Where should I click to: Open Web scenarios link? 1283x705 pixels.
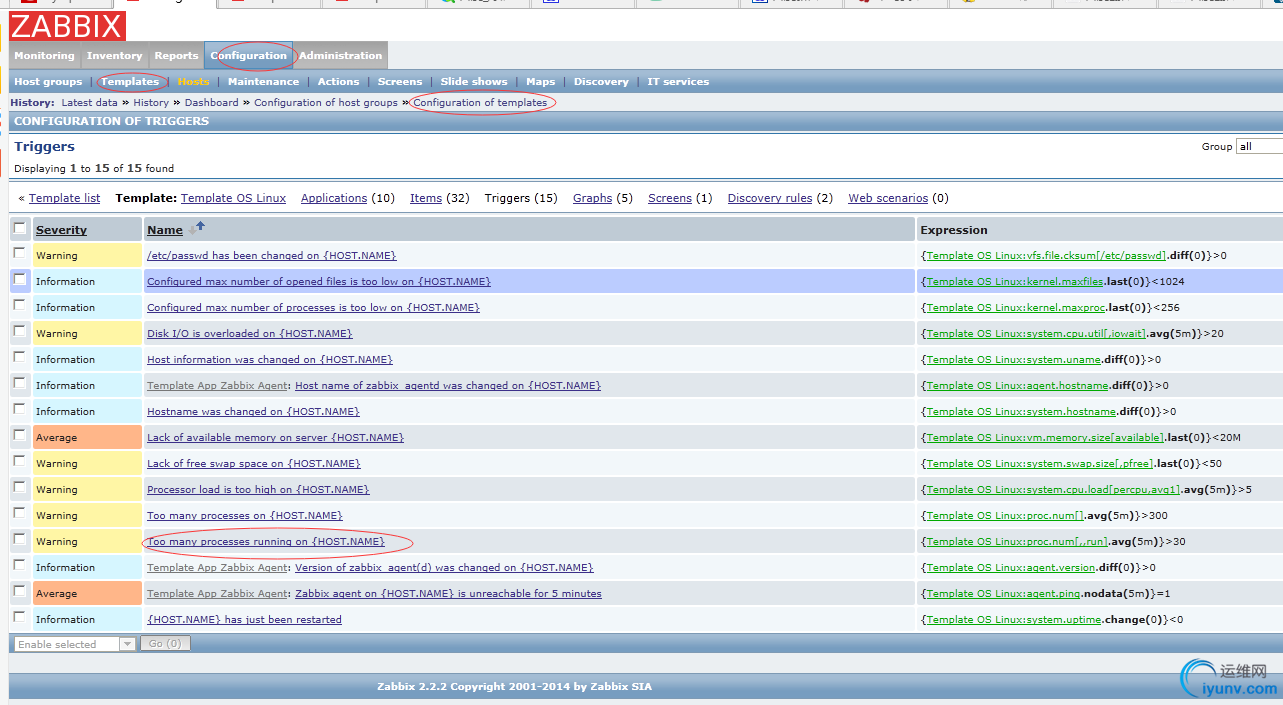(x=888, y=198)
